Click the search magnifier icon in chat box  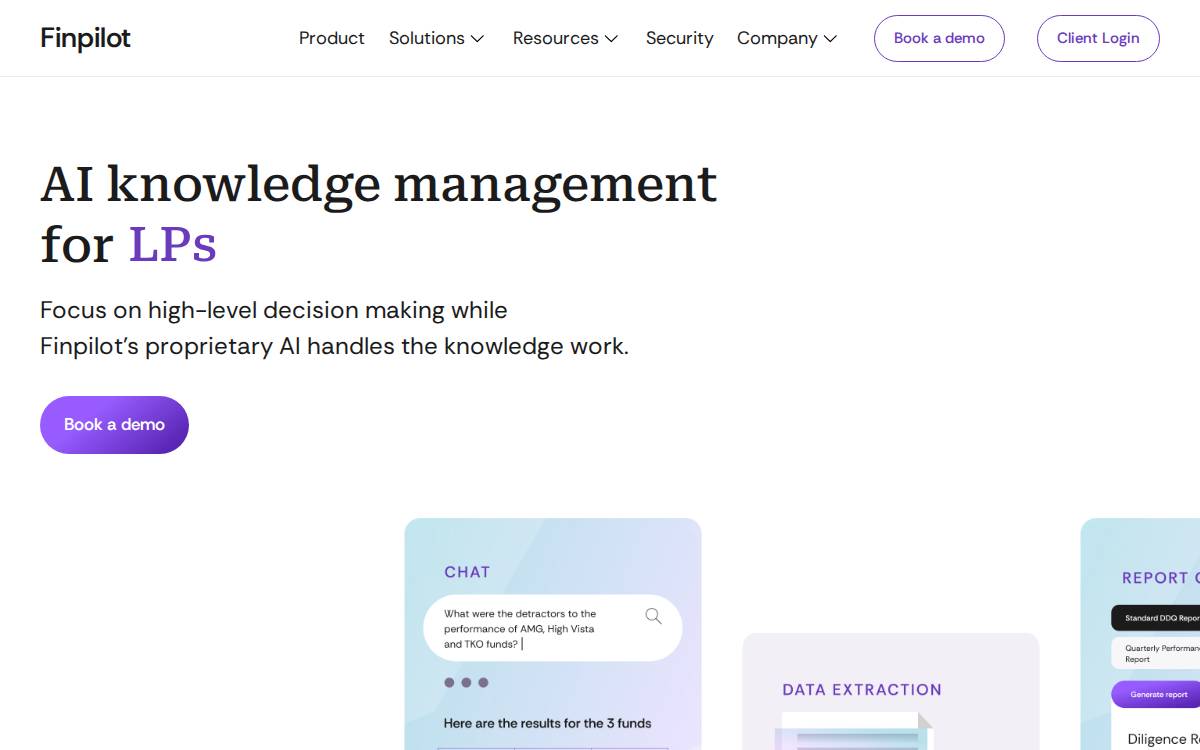coord(653,616)
